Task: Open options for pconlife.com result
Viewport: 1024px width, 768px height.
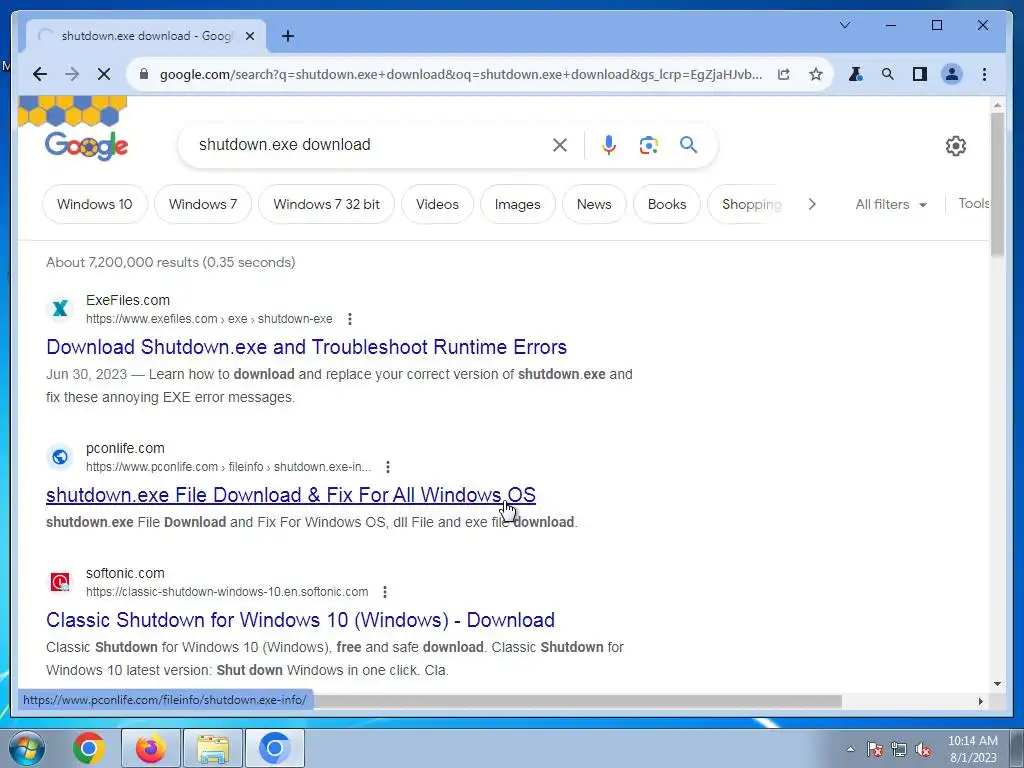Action: [388, 467]
